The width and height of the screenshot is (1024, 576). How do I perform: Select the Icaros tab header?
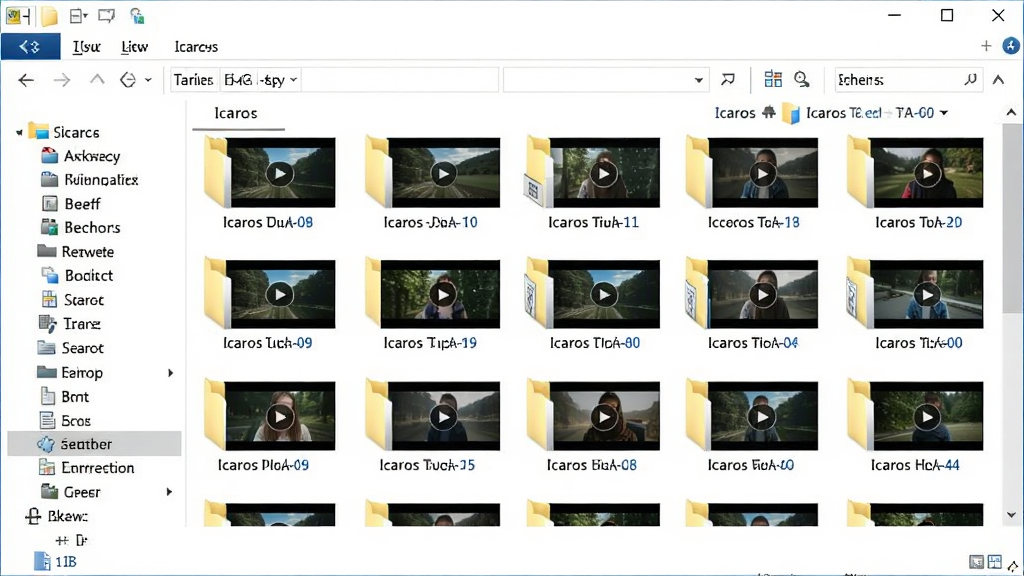236,113
